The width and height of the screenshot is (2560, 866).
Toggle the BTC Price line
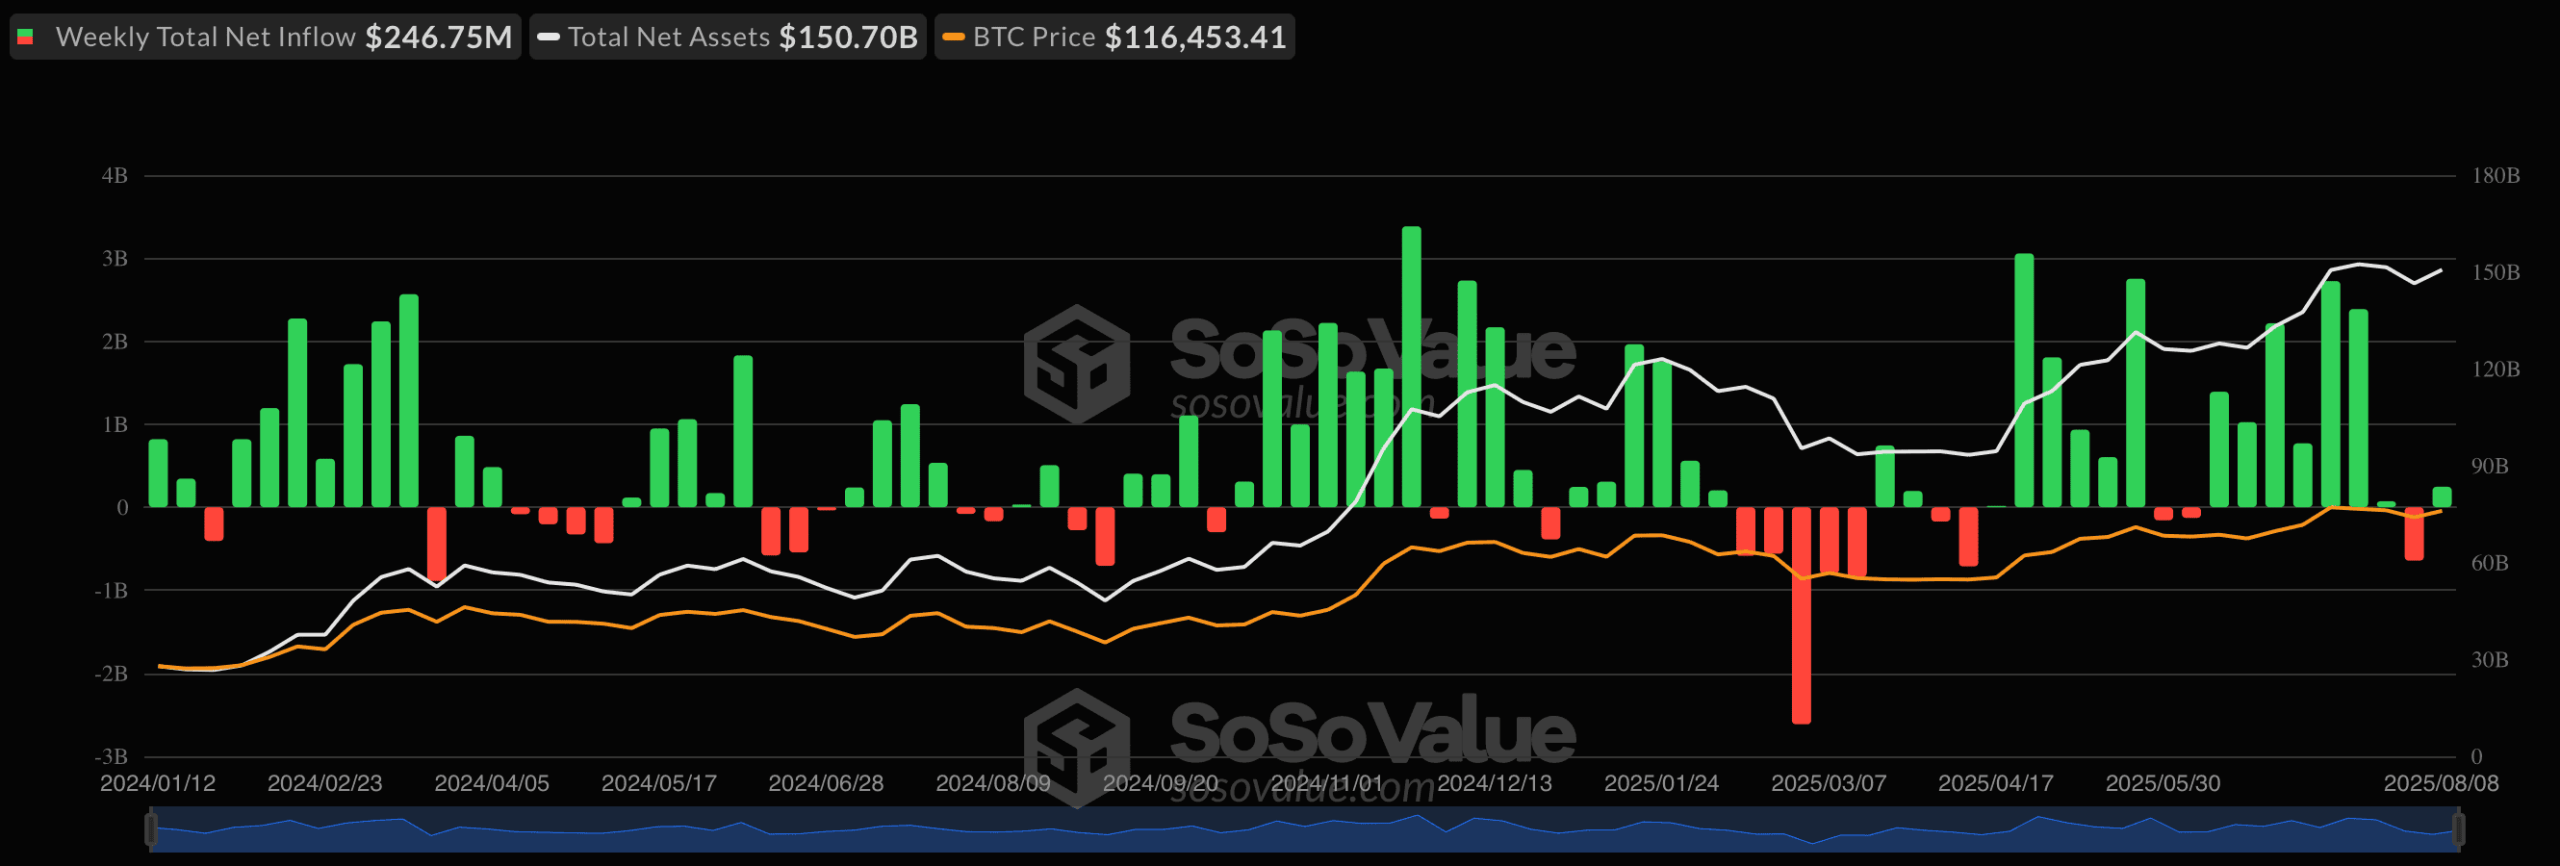coord(1115,37)
